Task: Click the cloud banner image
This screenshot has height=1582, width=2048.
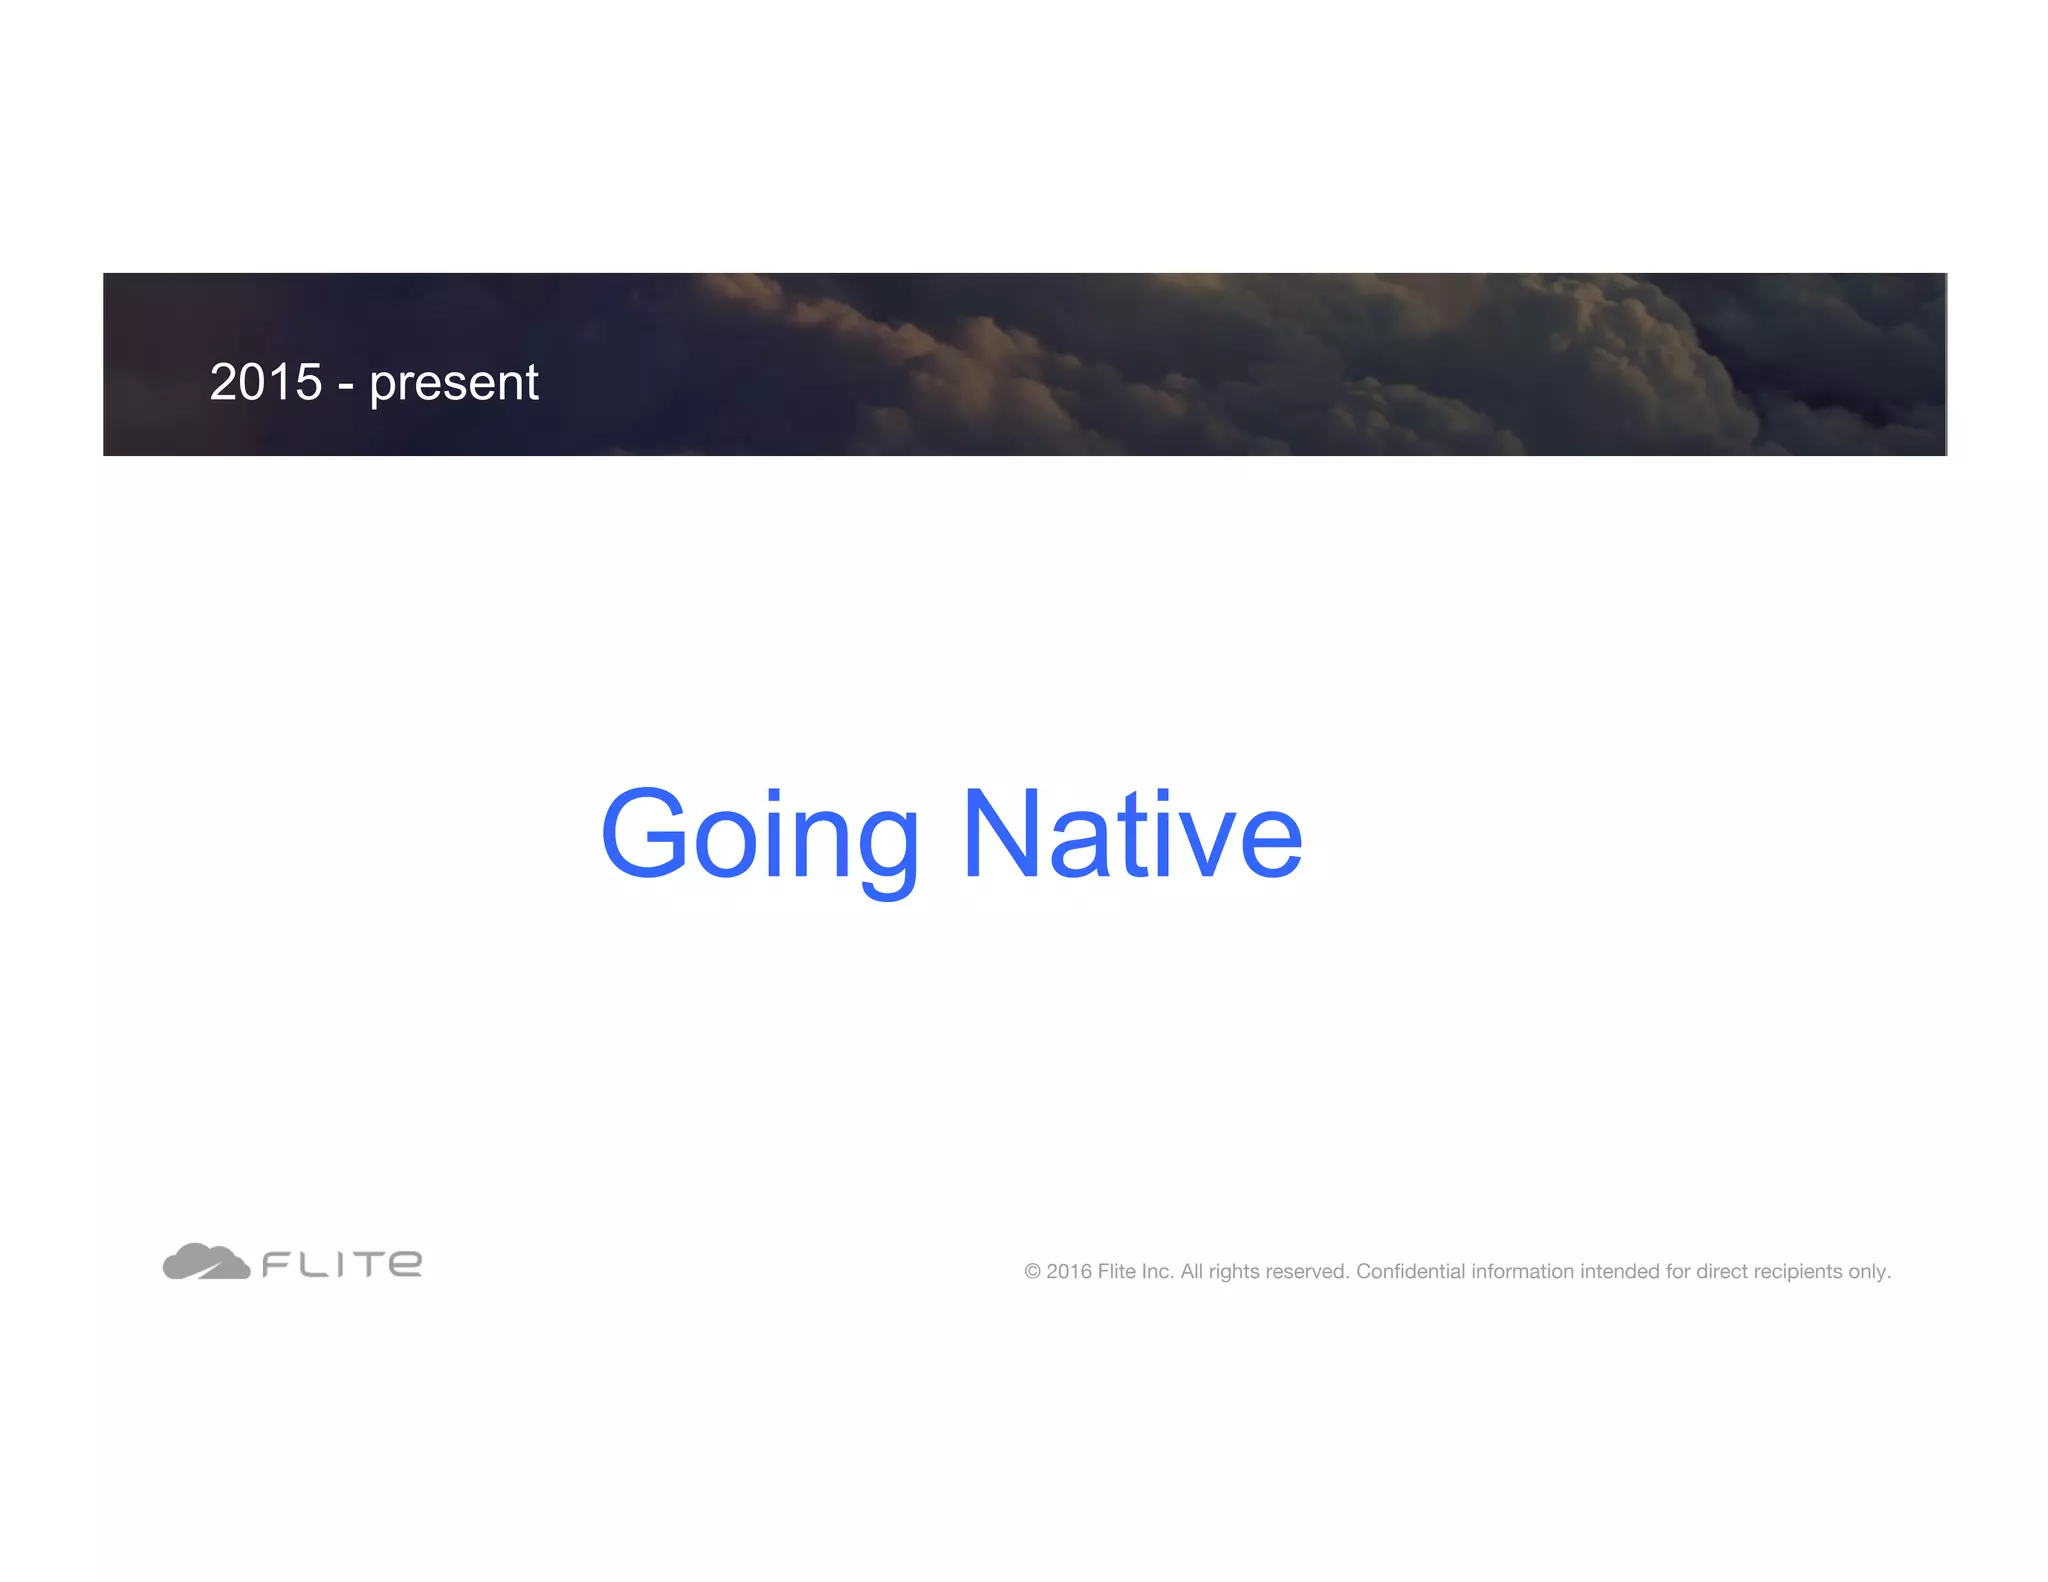Action: click(x=1100, y=364)
